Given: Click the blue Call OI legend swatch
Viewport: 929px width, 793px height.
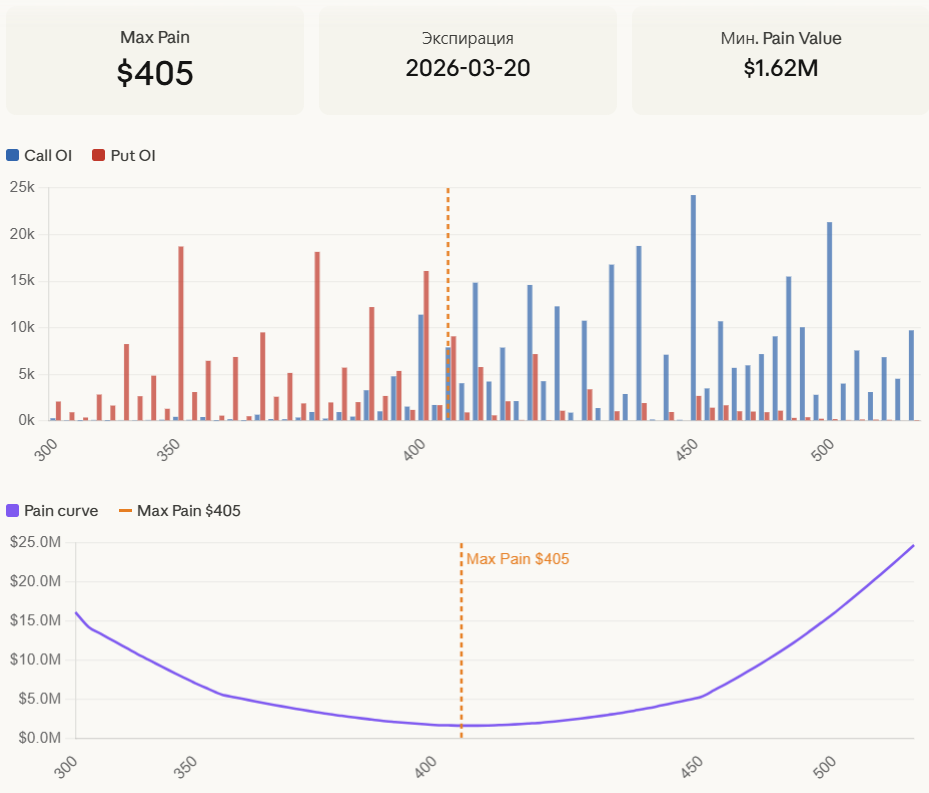Looking at the screenshot, I should pos(13,155).
